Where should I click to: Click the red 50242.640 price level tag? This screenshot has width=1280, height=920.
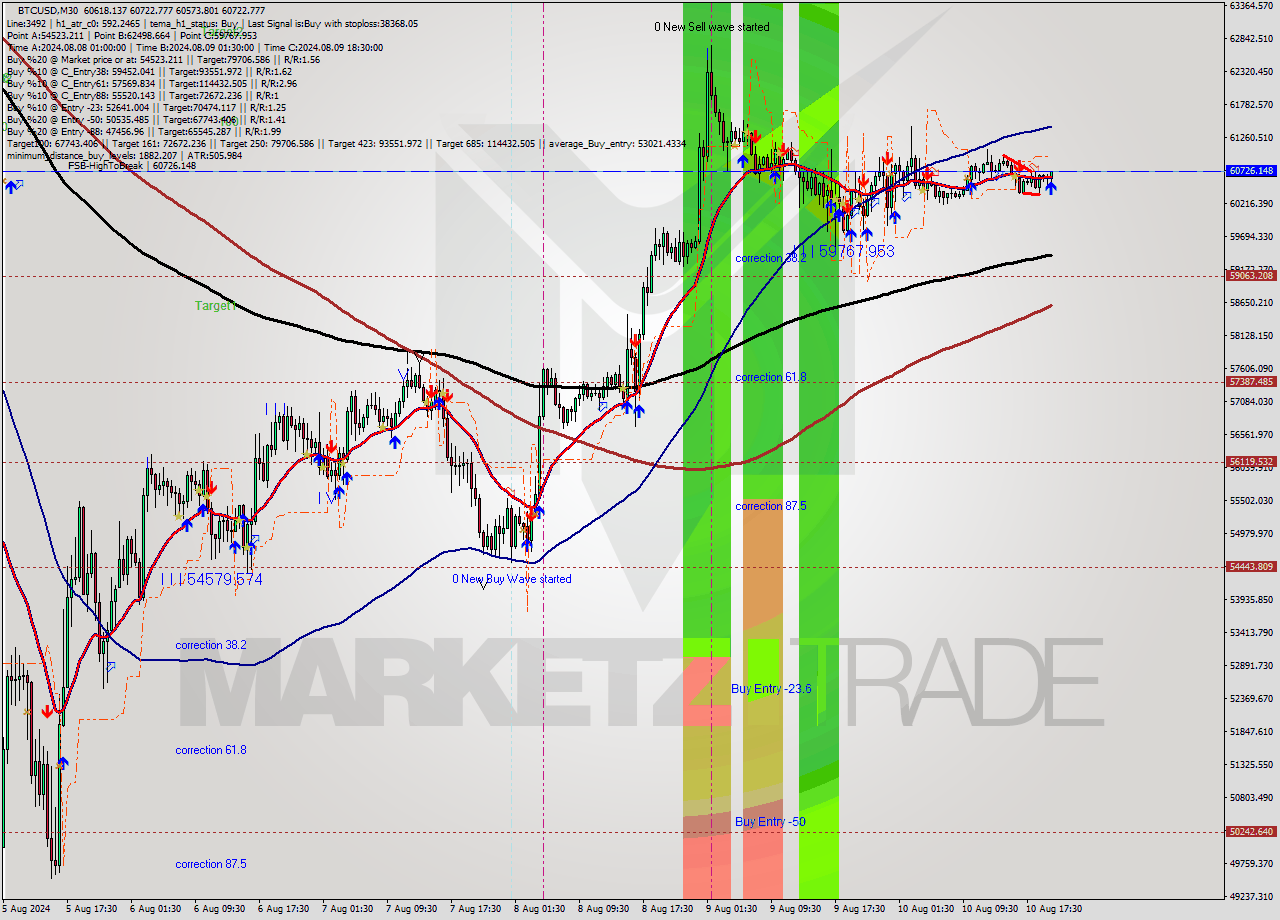(x=1251, y=831)
